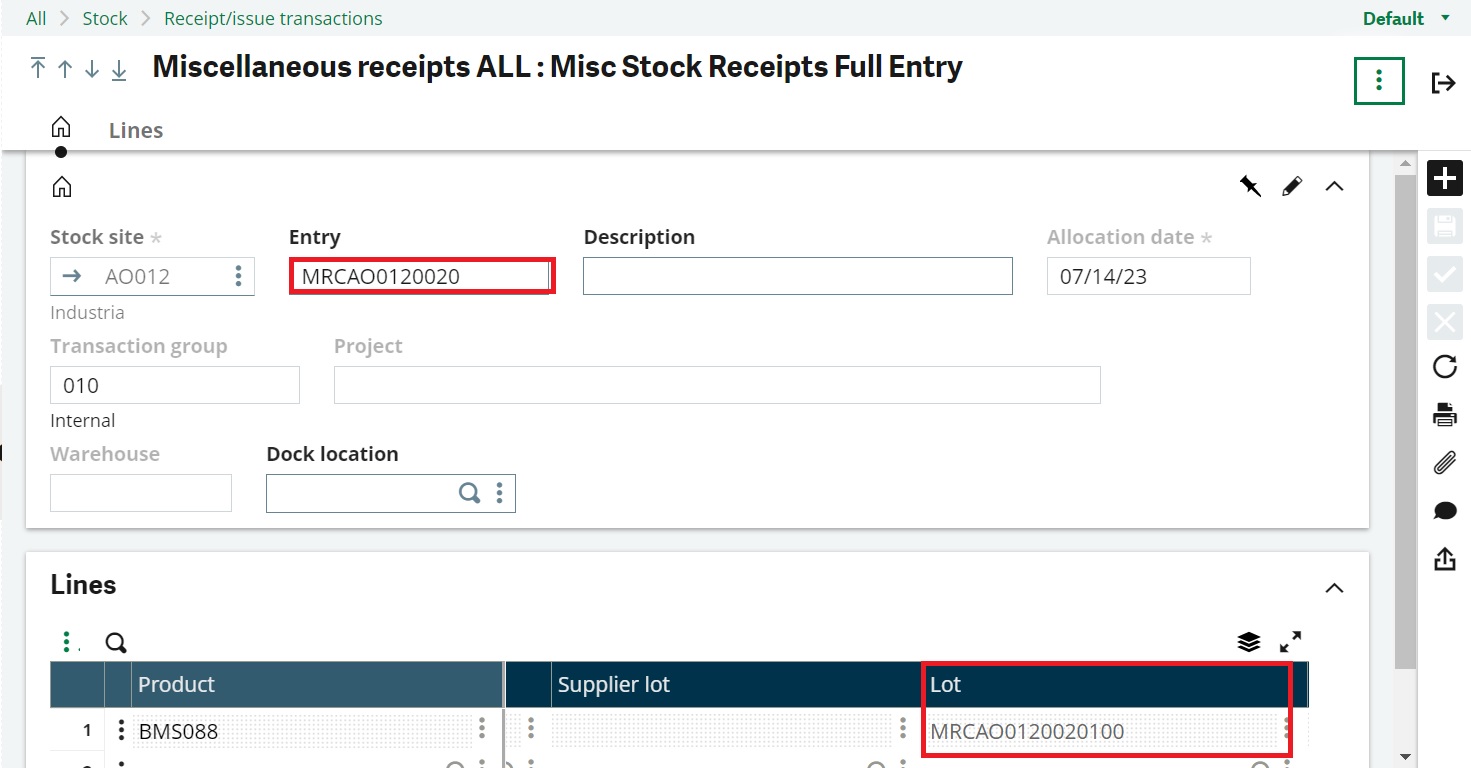Open the Default view dropdown
This screenshot has width=1471, height=768.
1404,18
